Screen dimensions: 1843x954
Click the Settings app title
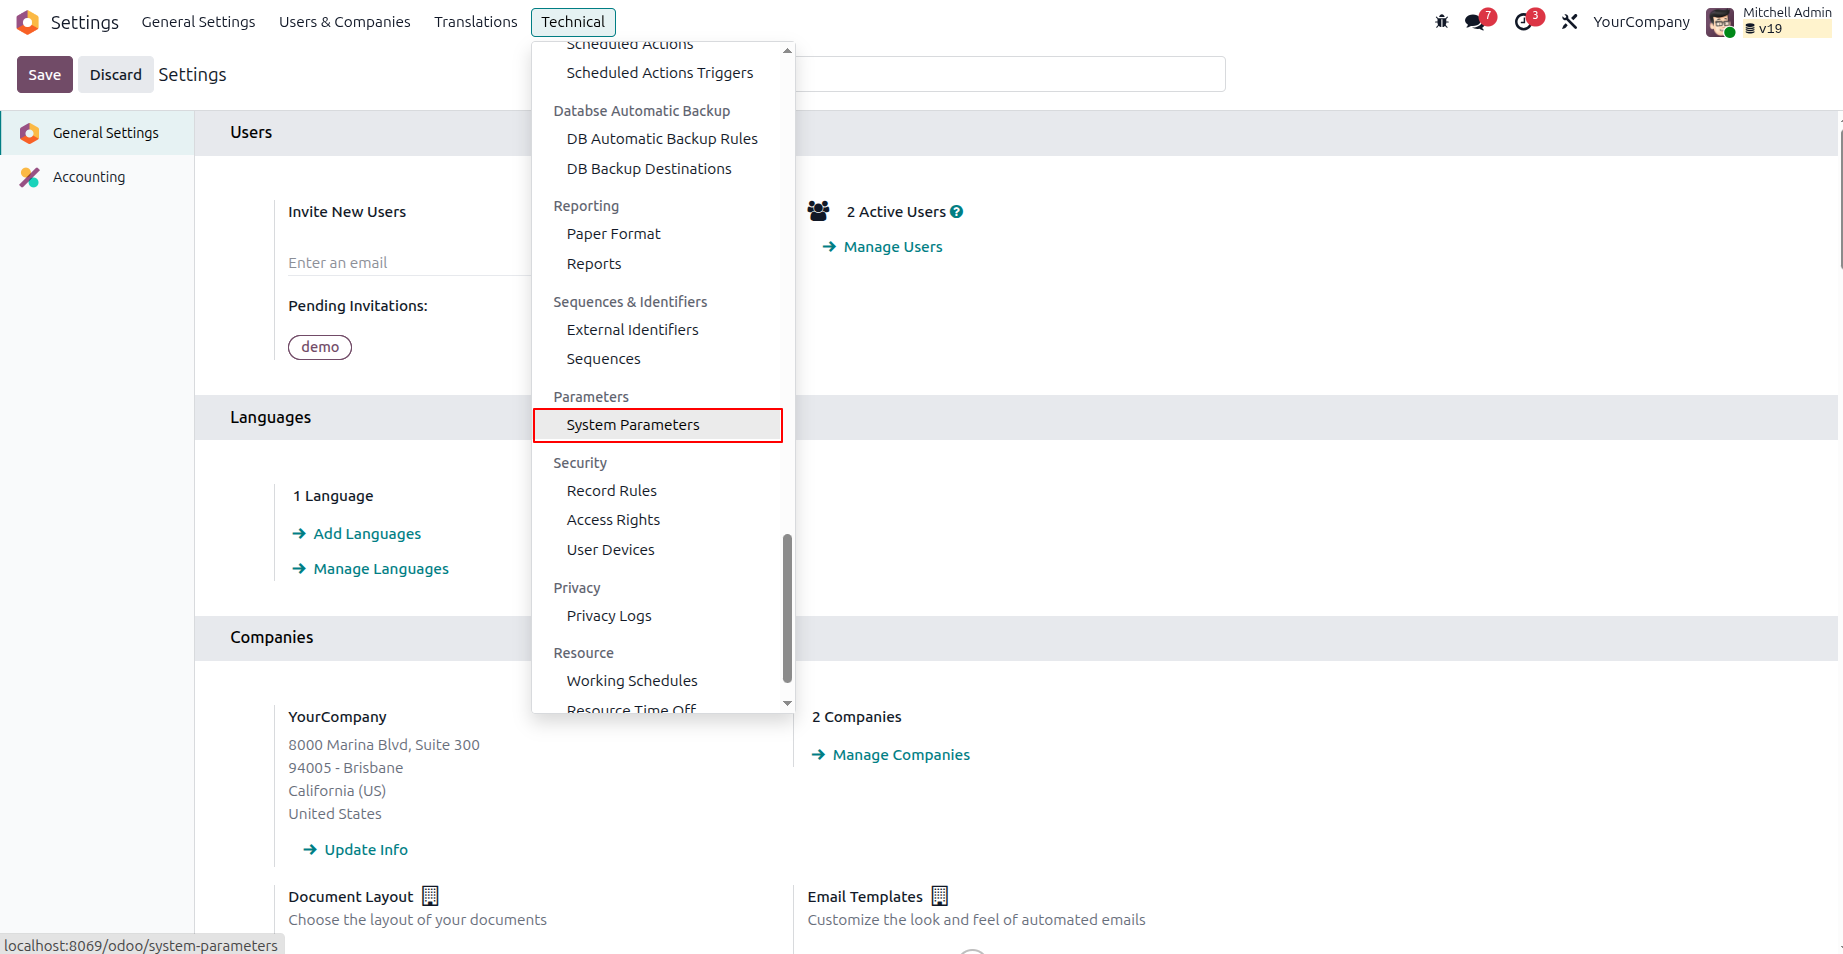pos(85,22)
